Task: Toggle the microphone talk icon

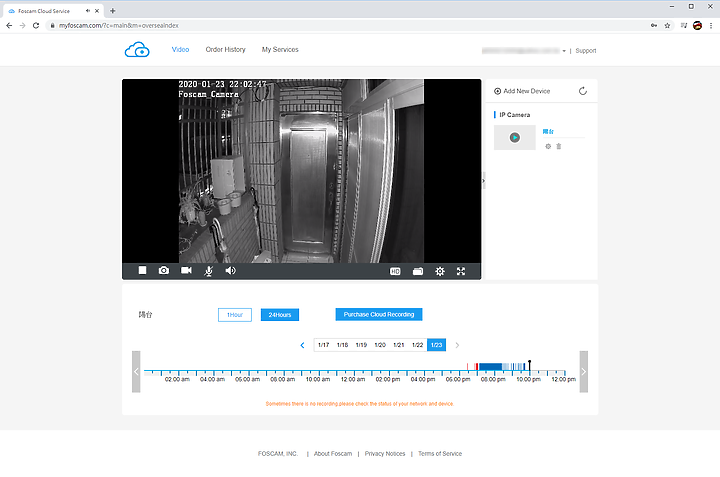Action: pos(208,271)
